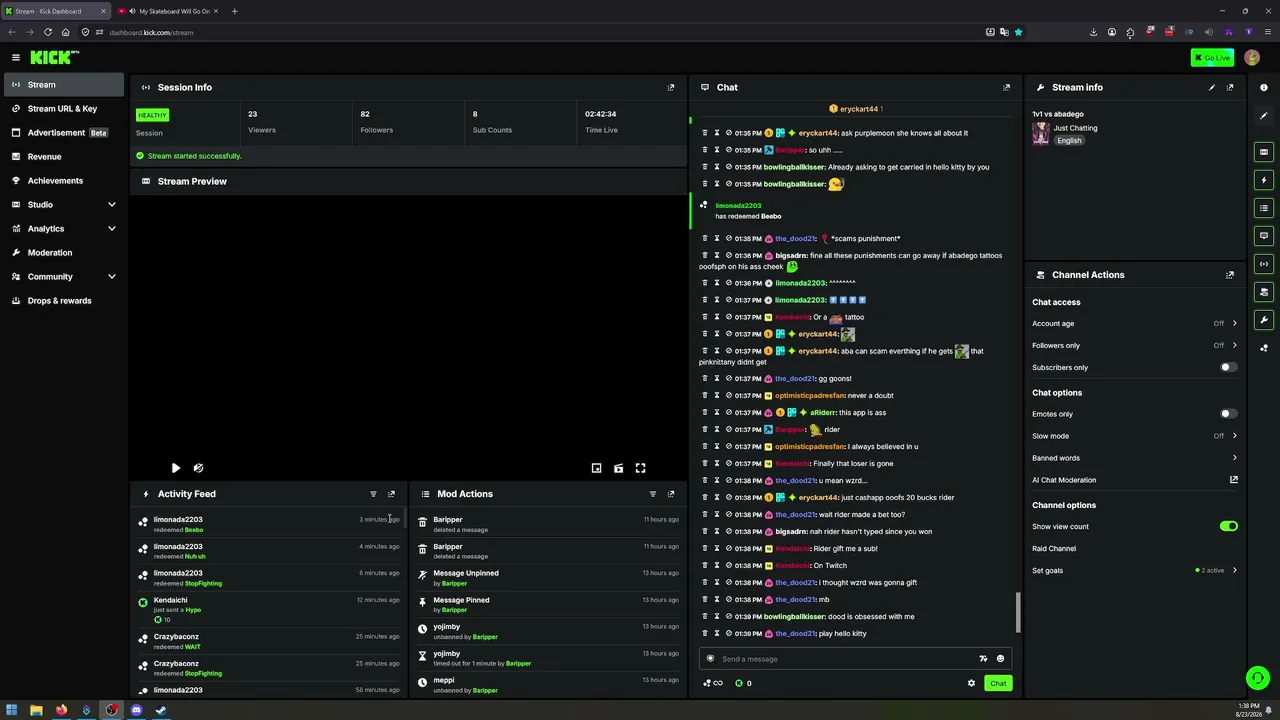Screen dimensions: 1280x720
Task: Toggle Channel Actions widget in right sidebar
Action: click(x=1264, y=292)
